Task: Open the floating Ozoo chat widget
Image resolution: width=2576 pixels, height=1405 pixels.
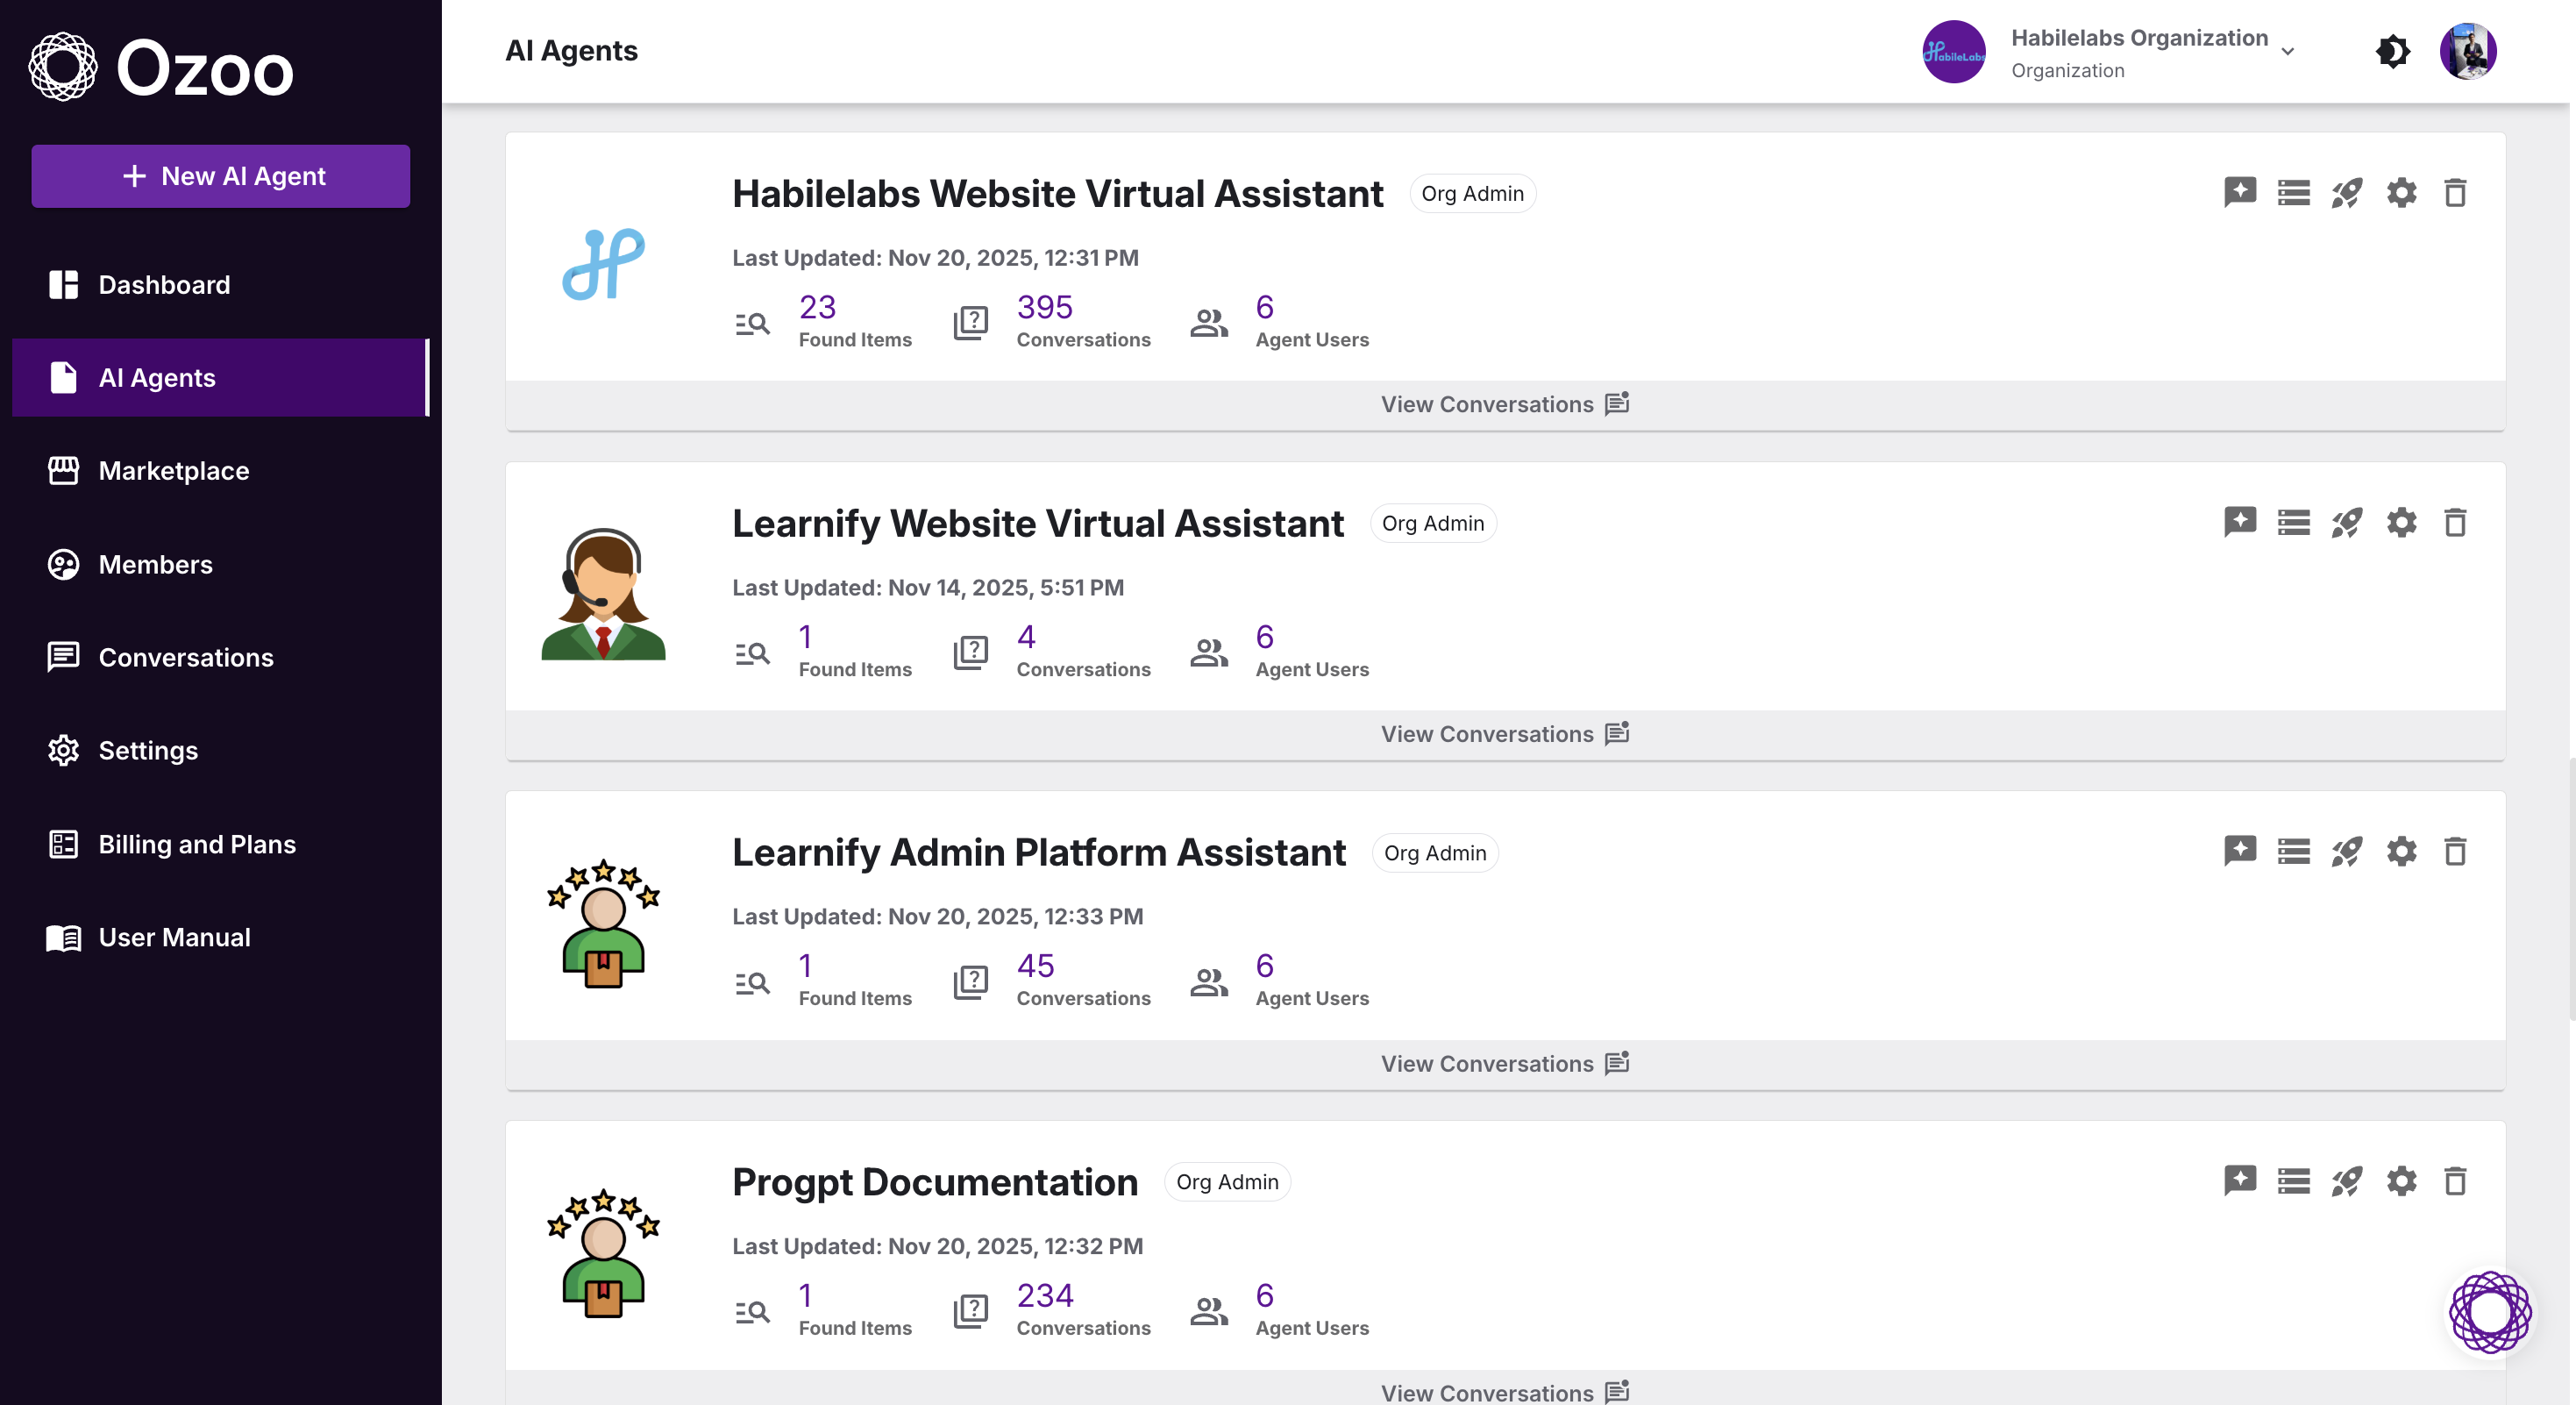Action: tap(2489, 1312)
